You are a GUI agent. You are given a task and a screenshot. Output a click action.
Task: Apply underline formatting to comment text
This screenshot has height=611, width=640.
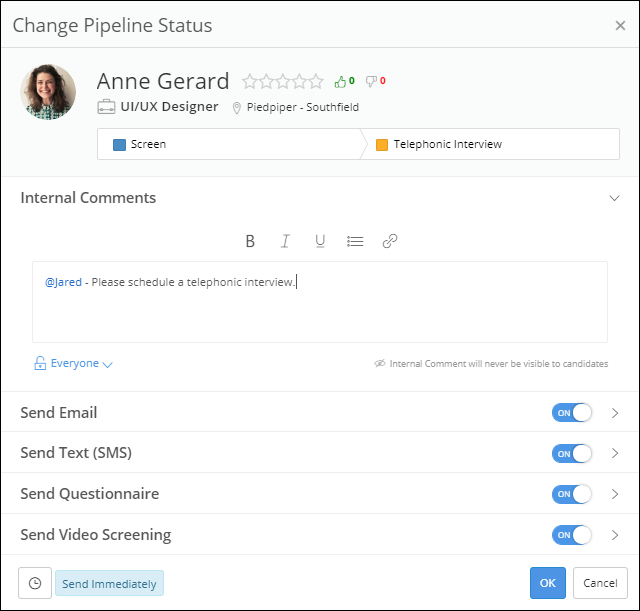pyautogui.click(x=320, y=241)
